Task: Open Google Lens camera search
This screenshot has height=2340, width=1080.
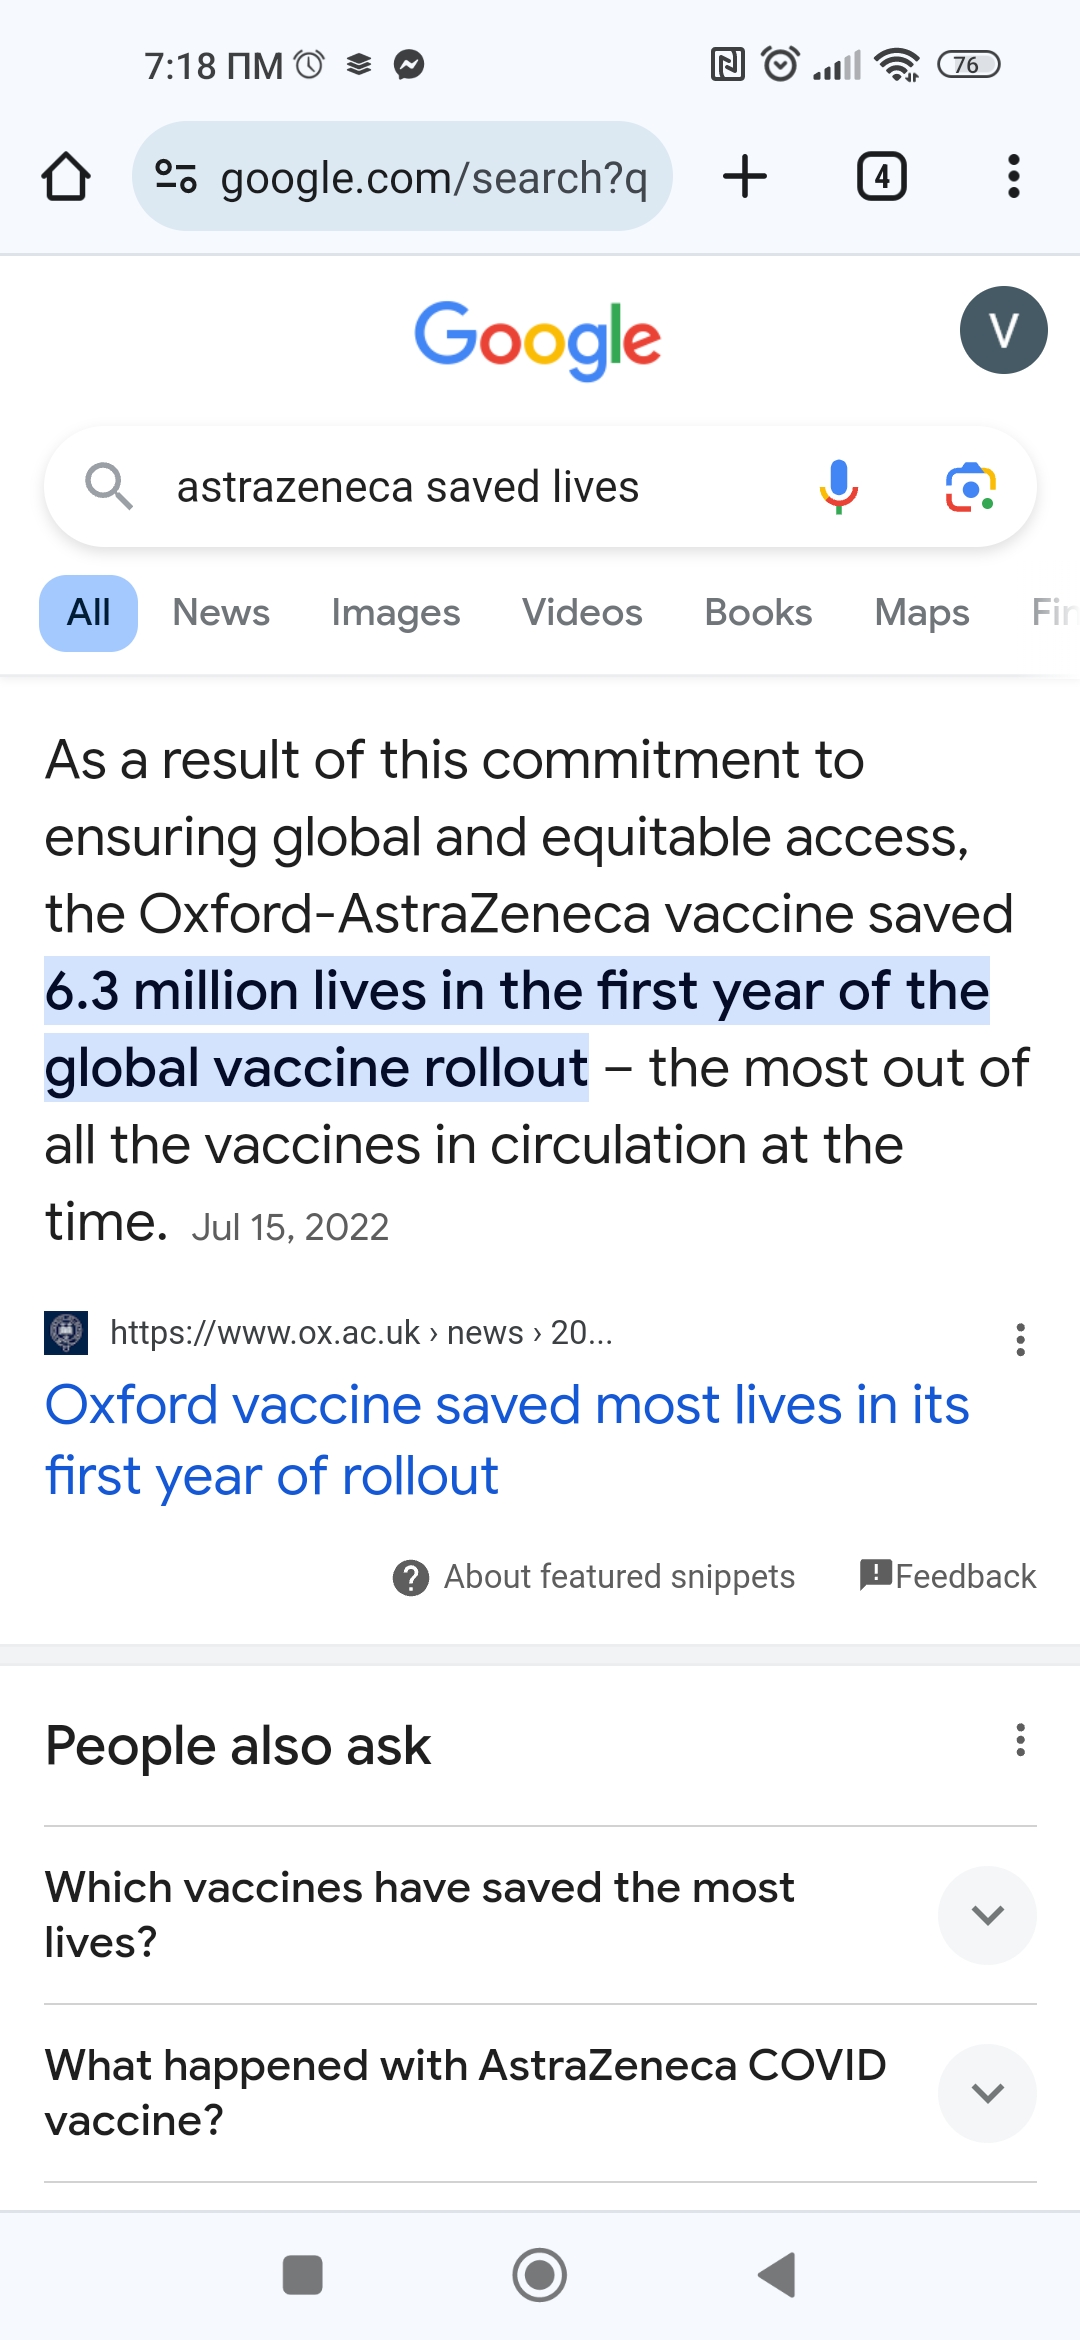Action: 970,487
